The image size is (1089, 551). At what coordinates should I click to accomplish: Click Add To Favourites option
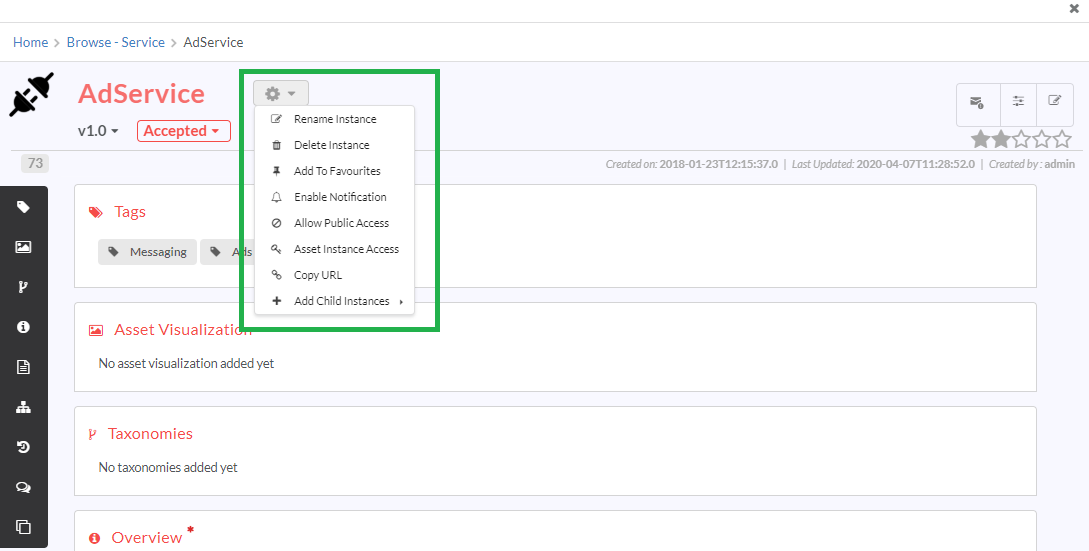click(x=335, y=171)
